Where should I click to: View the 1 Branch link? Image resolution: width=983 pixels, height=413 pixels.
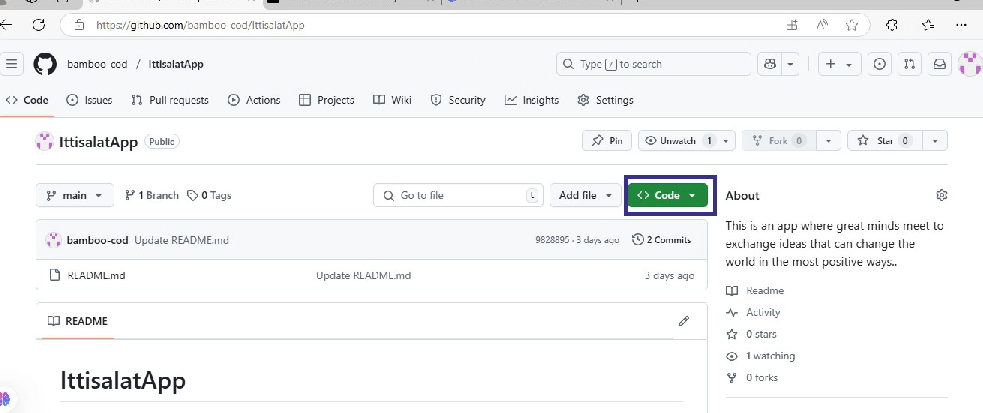(152, 196)
